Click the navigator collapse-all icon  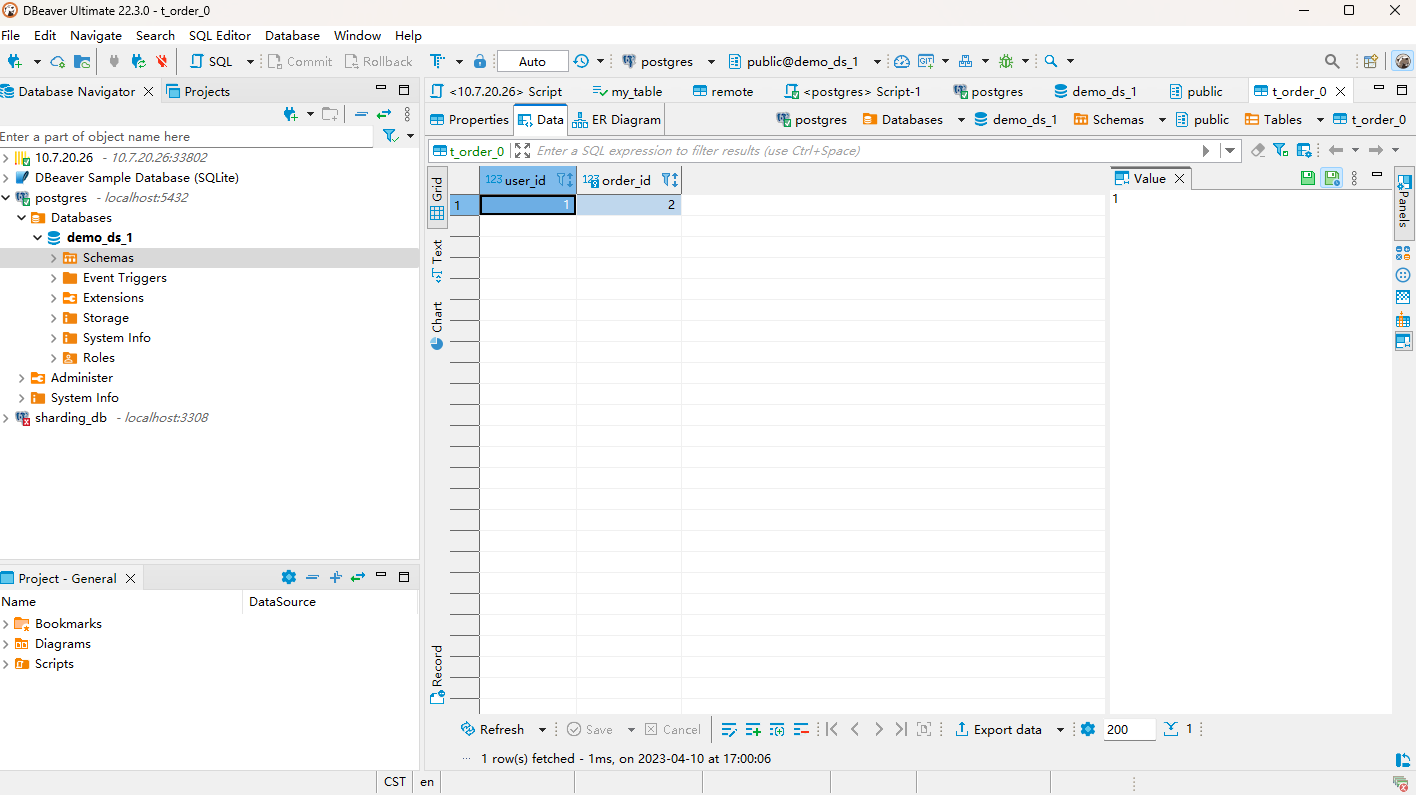point(360,114)
